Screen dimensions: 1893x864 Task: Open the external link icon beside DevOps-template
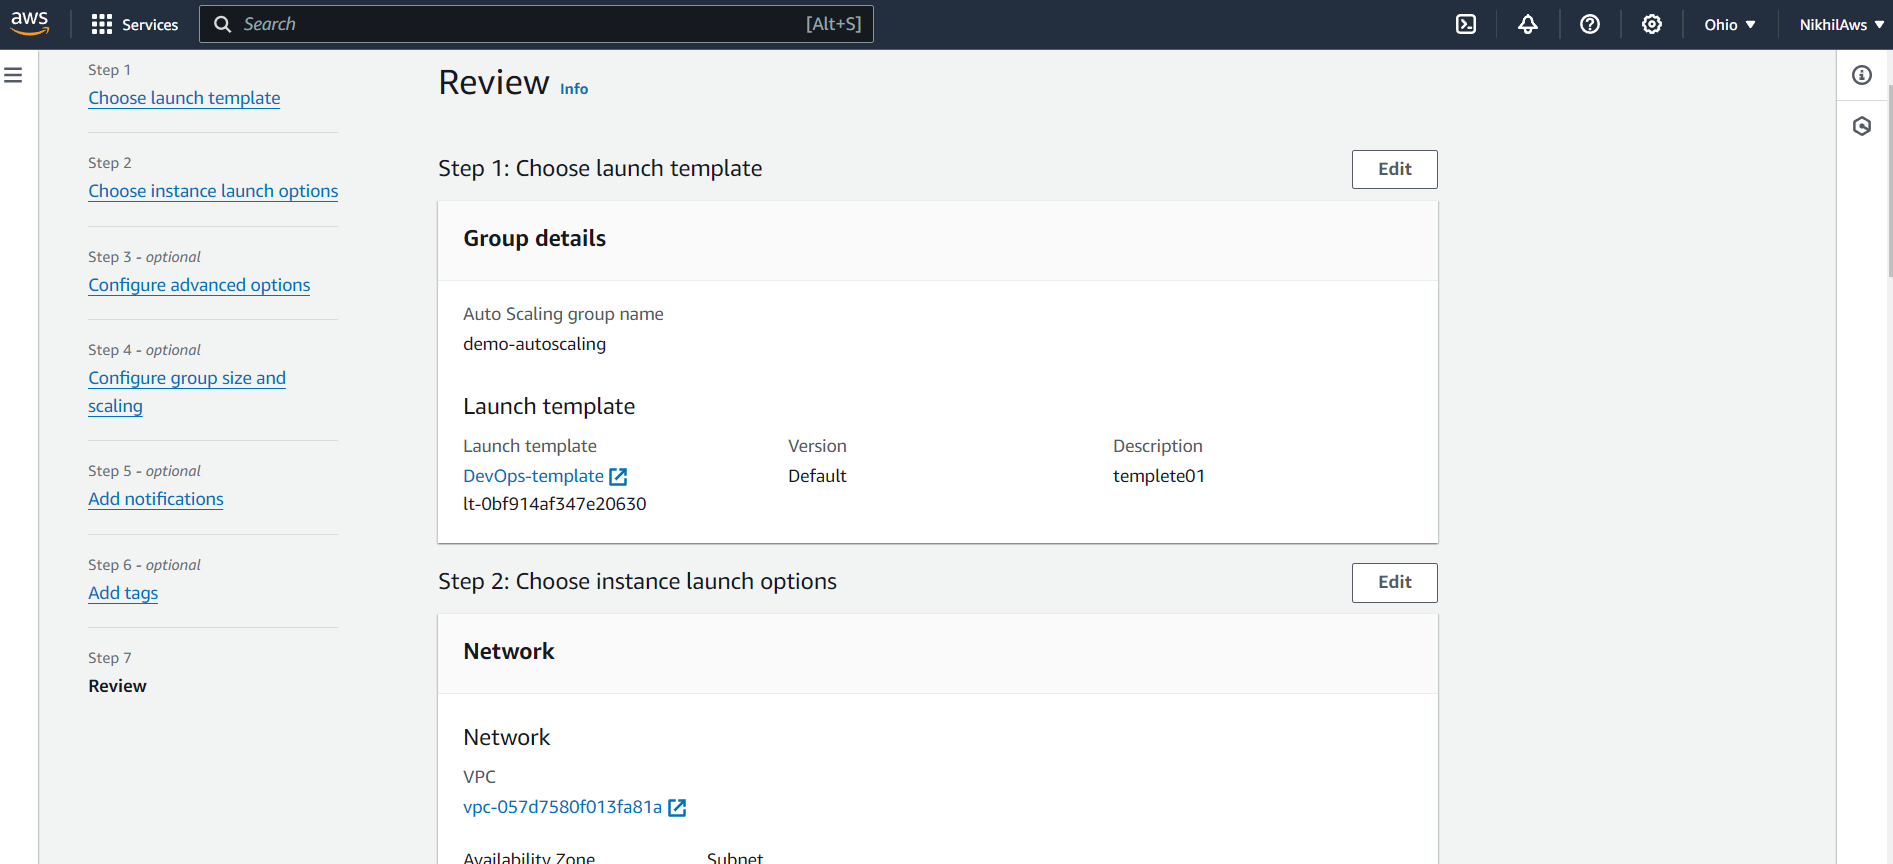(x=619, y=477)
